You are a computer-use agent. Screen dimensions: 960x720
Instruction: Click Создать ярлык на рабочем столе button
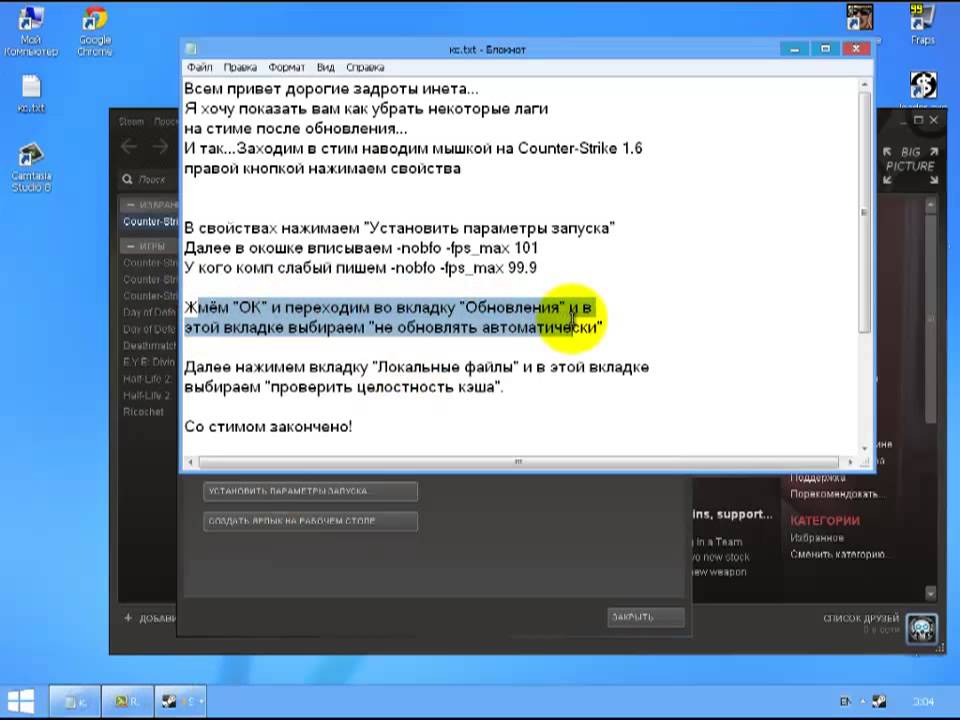[310, 521]
